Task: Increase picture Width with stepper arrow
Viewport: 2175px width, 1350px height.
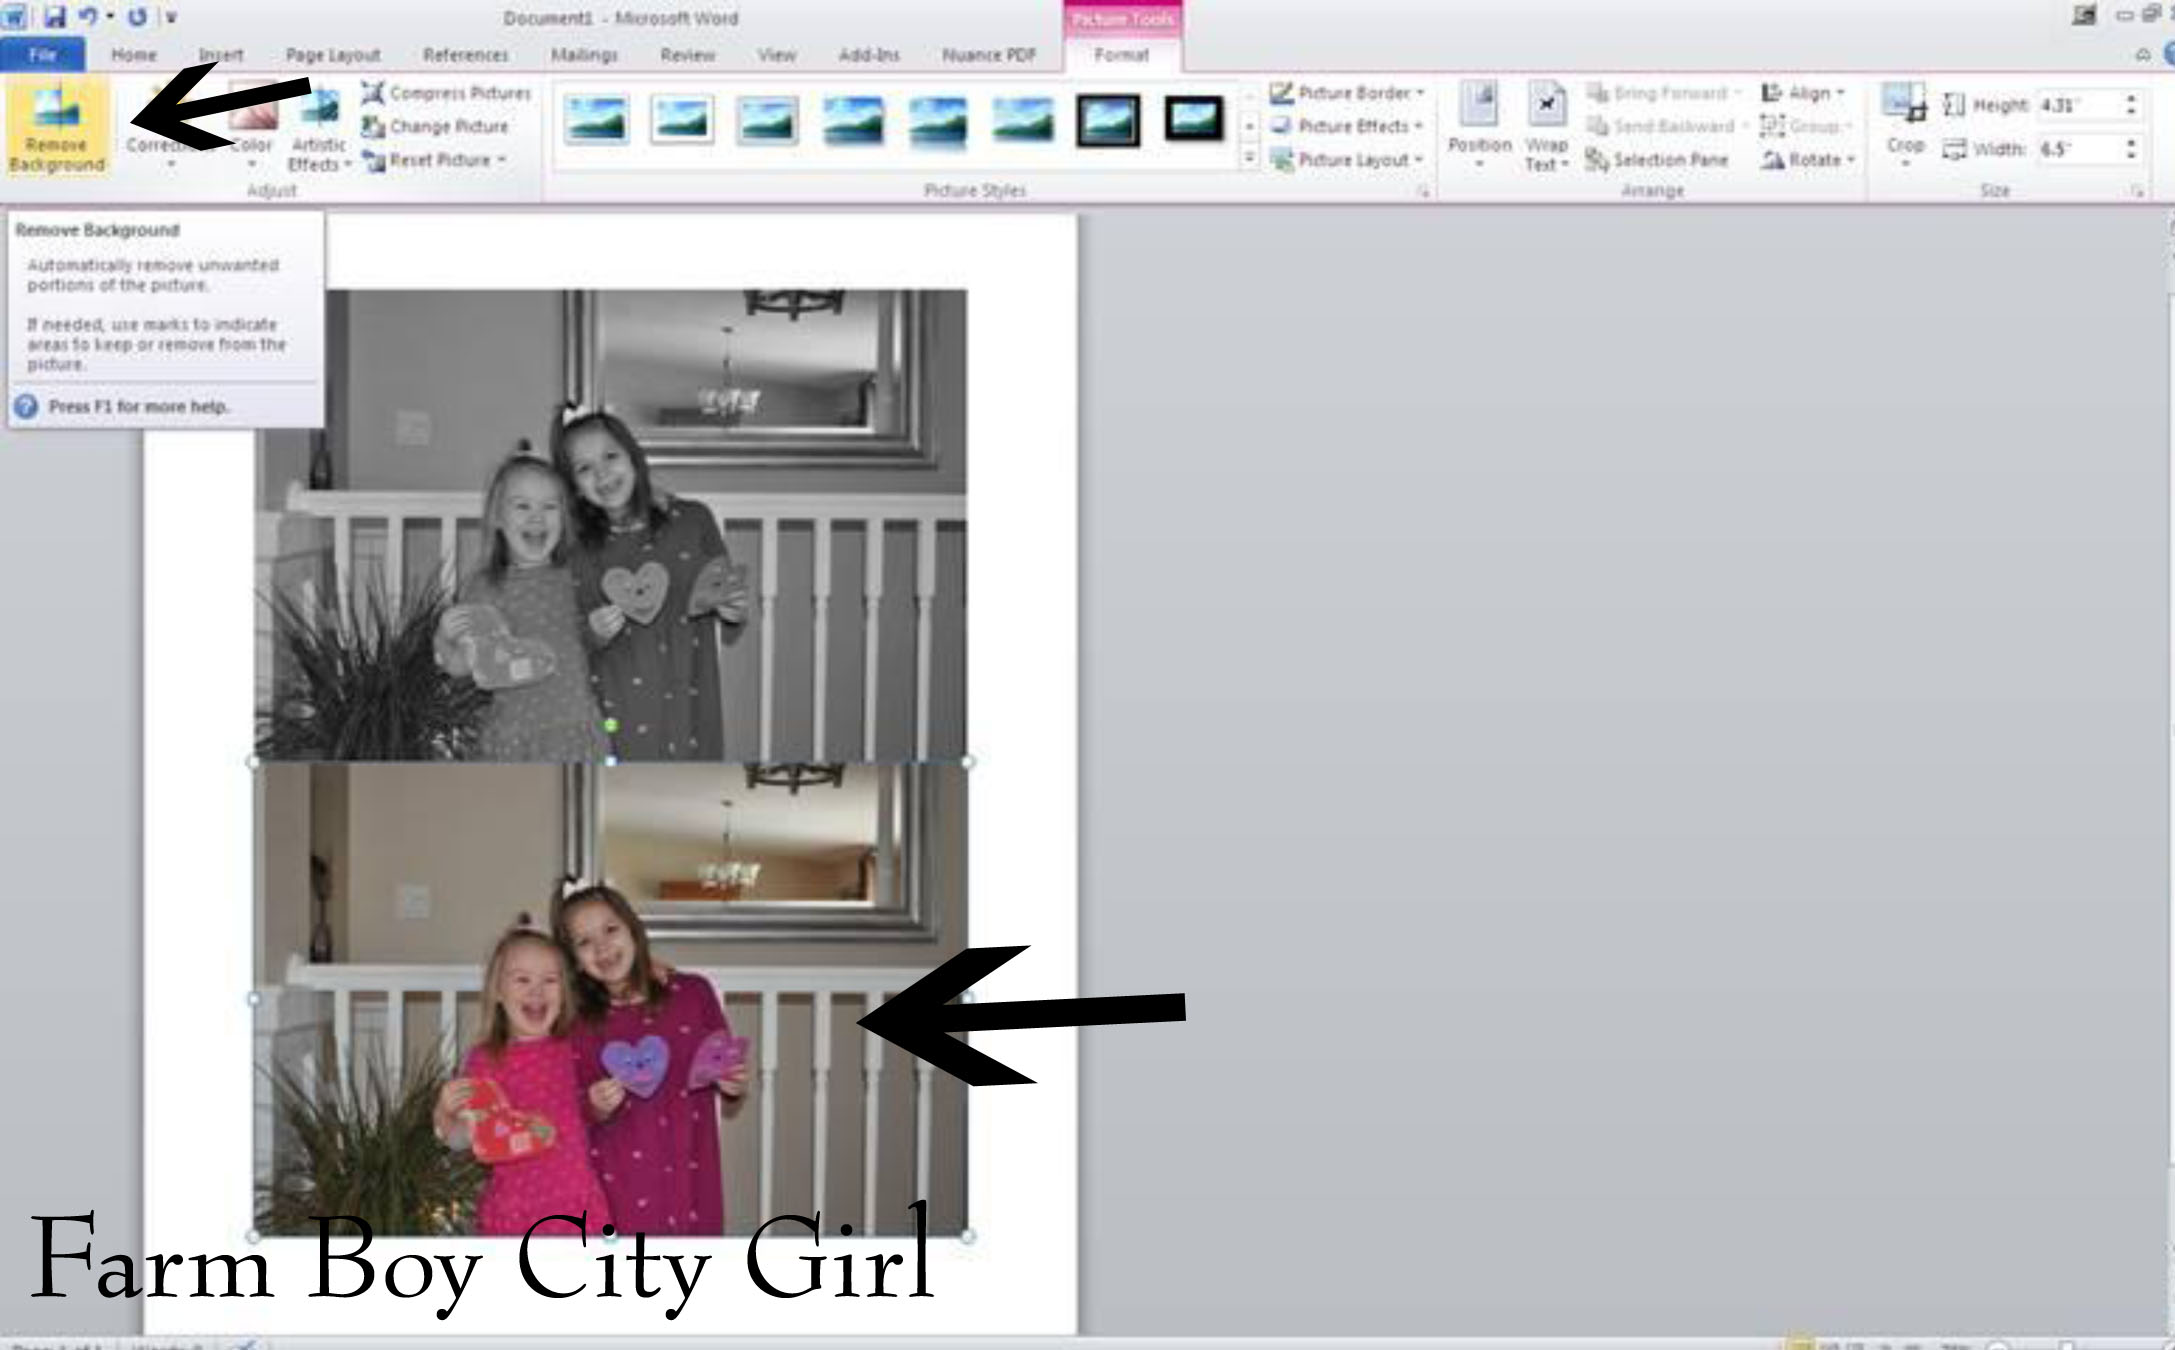Action: point(2131,143)
